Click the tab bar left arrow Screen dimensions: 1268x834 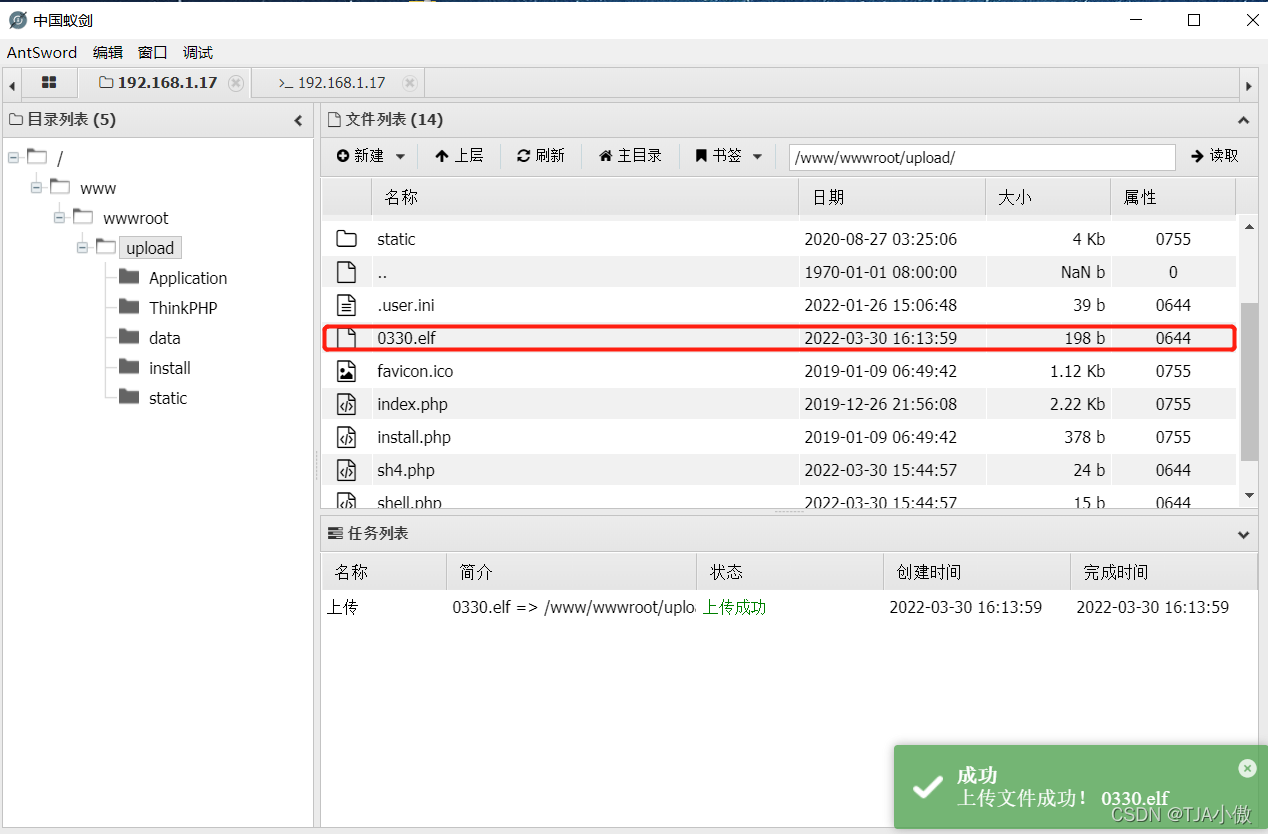pos(11,86)
